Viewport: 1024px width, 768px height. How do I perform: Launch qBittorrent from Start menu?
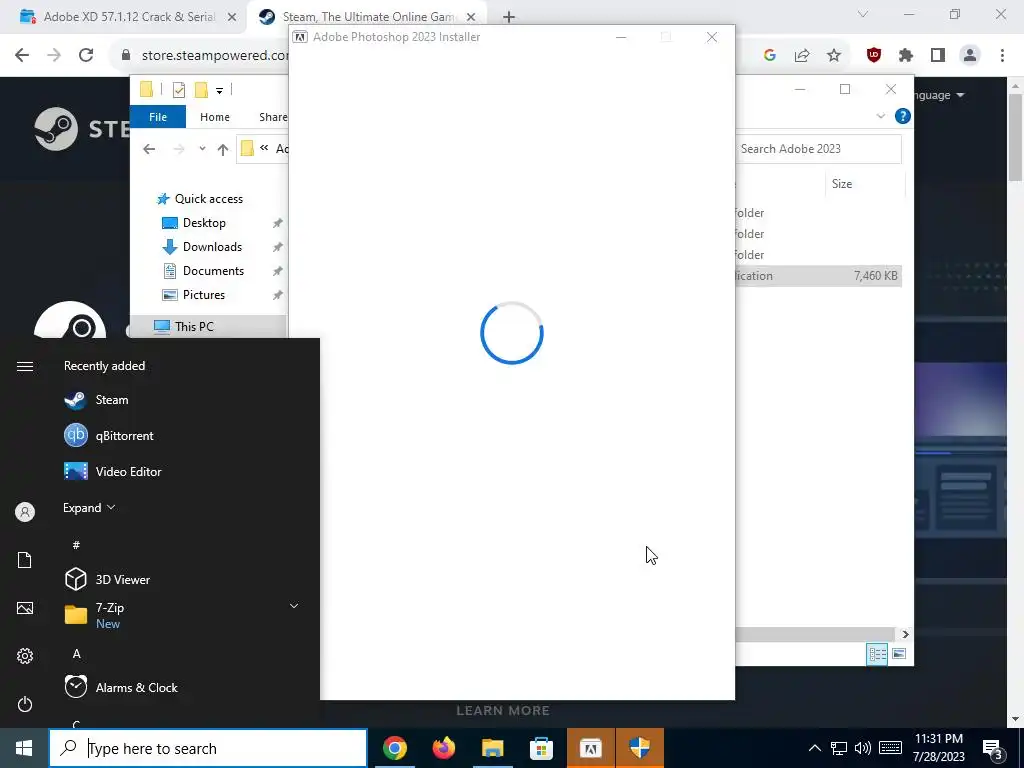click(x=109, y=436)
